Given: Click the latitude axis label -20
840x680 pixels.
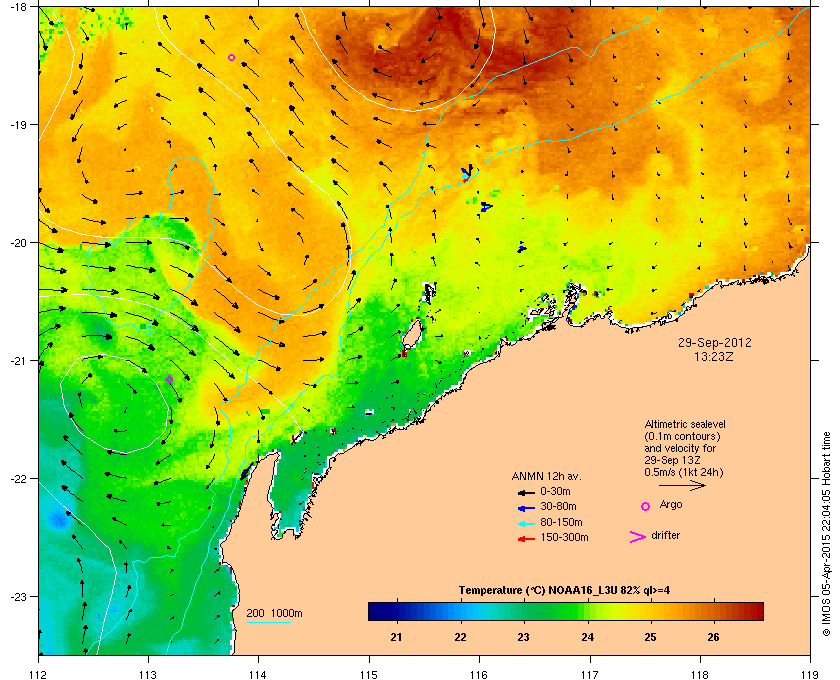Looking at the screenshot, I should click(18, 242).
